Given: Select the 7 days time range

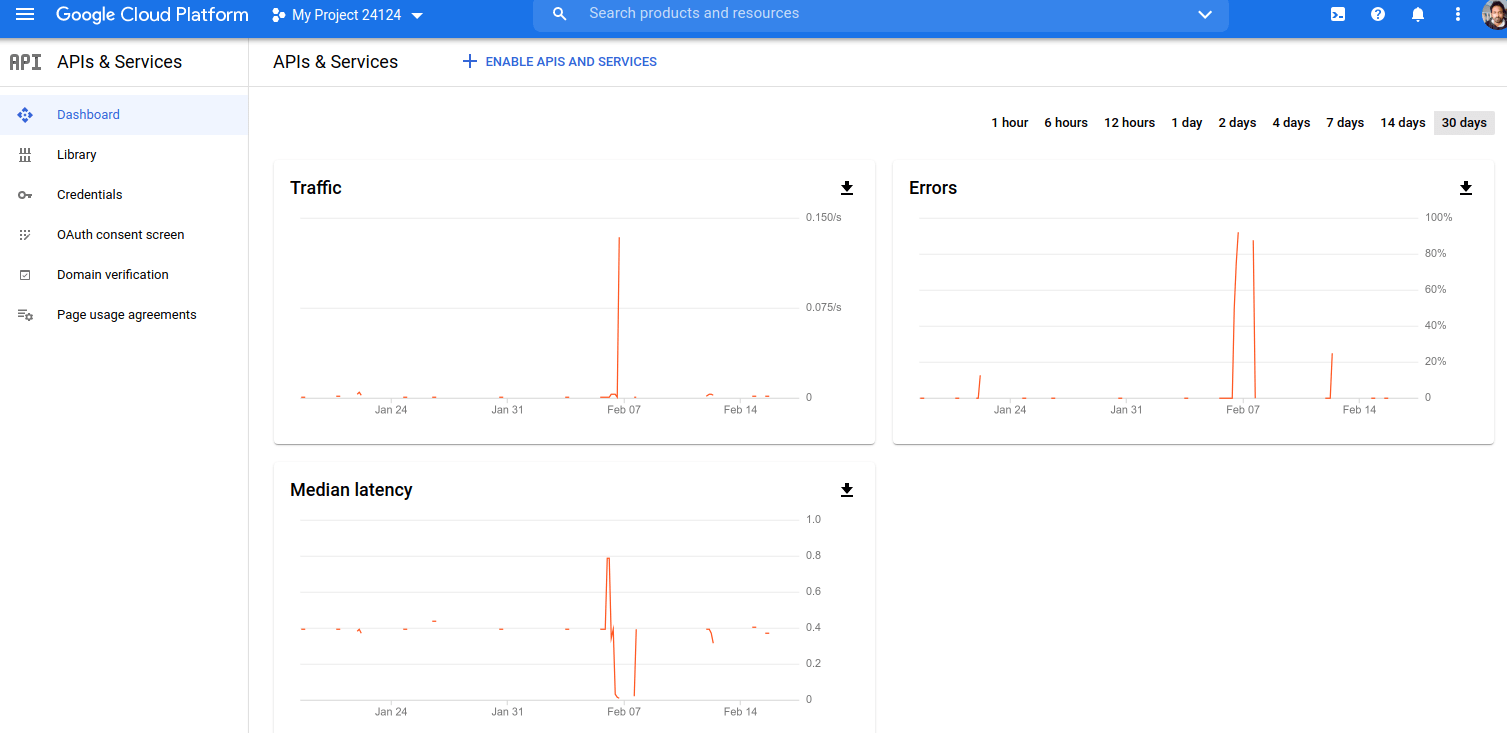Looking at the screenshot, I should (x=1344, y=122).
